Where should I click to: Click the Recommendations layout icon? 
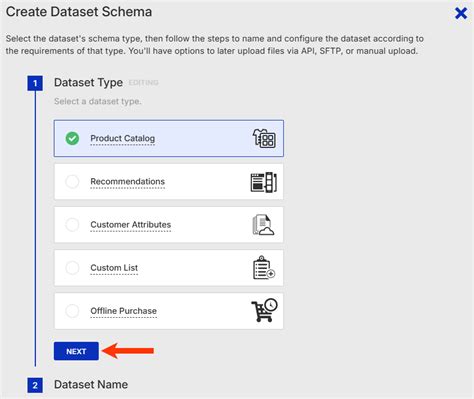point(264,182)
